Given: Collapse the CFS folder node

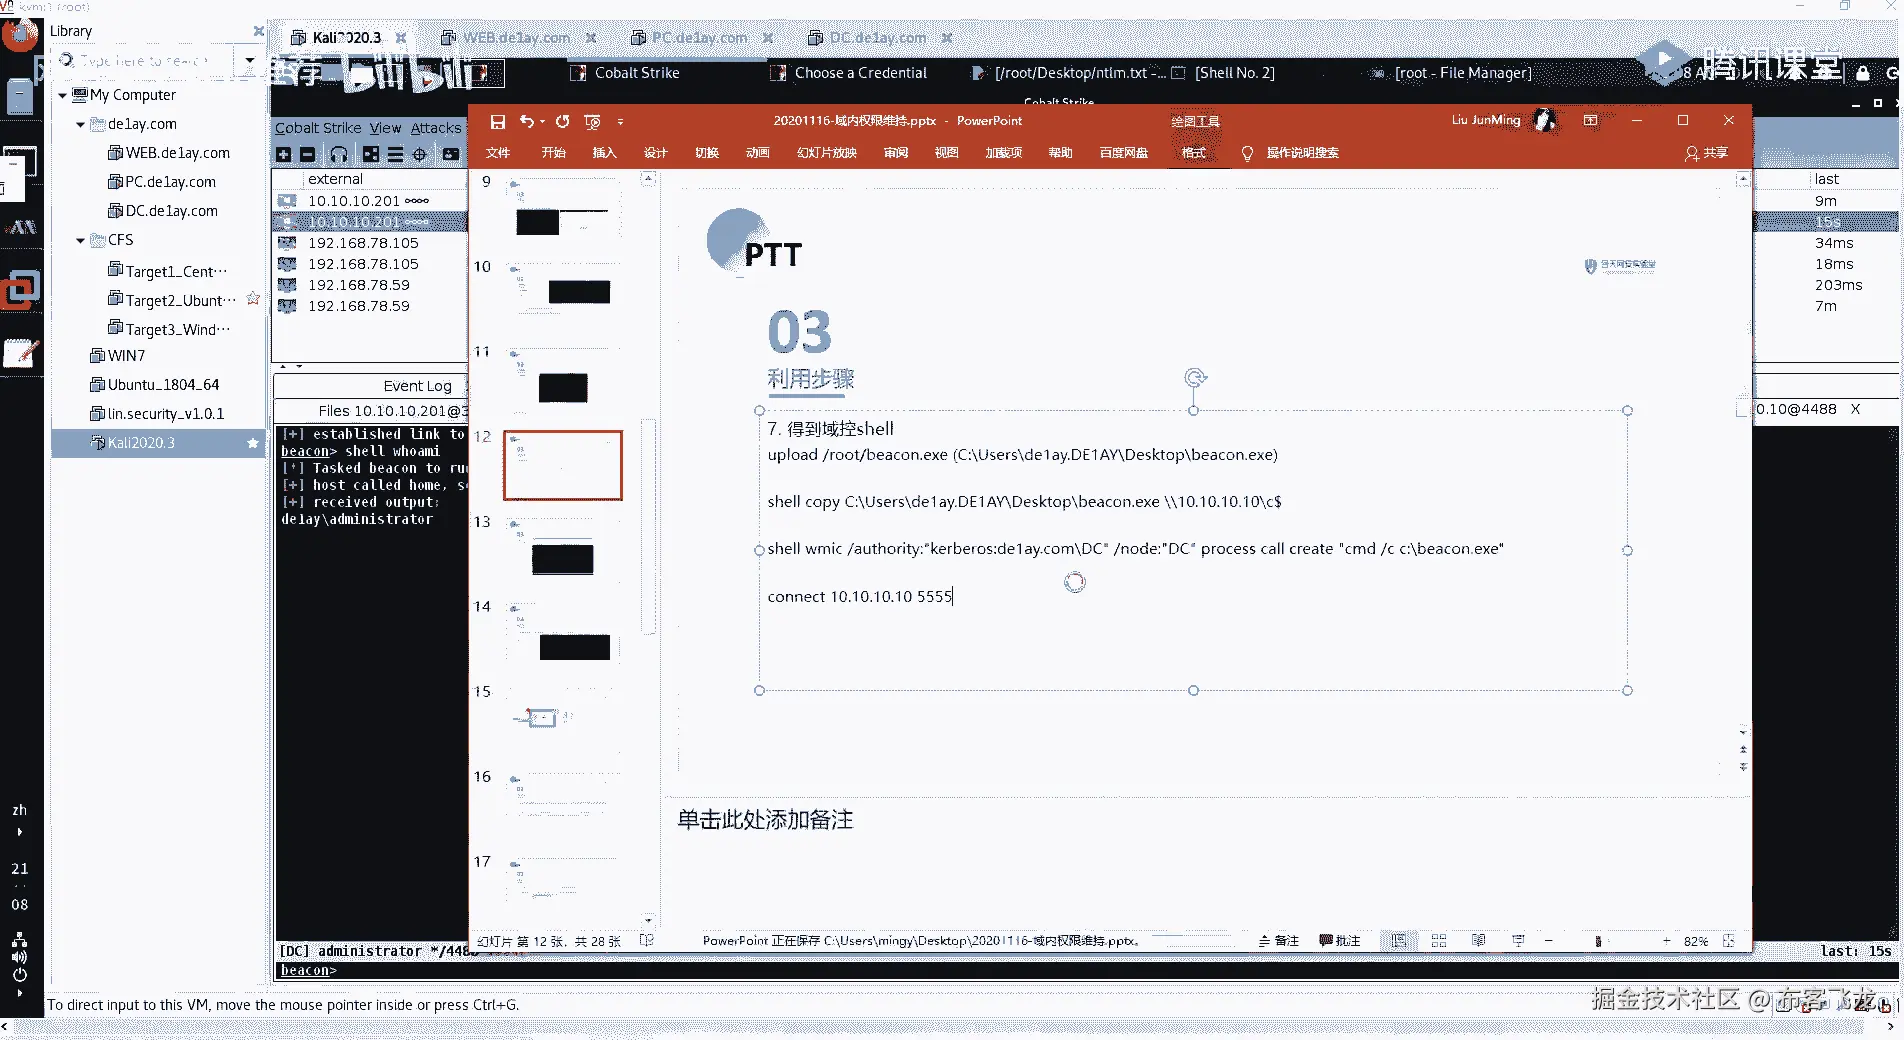Looking at the screenshot, I should 80,241.
